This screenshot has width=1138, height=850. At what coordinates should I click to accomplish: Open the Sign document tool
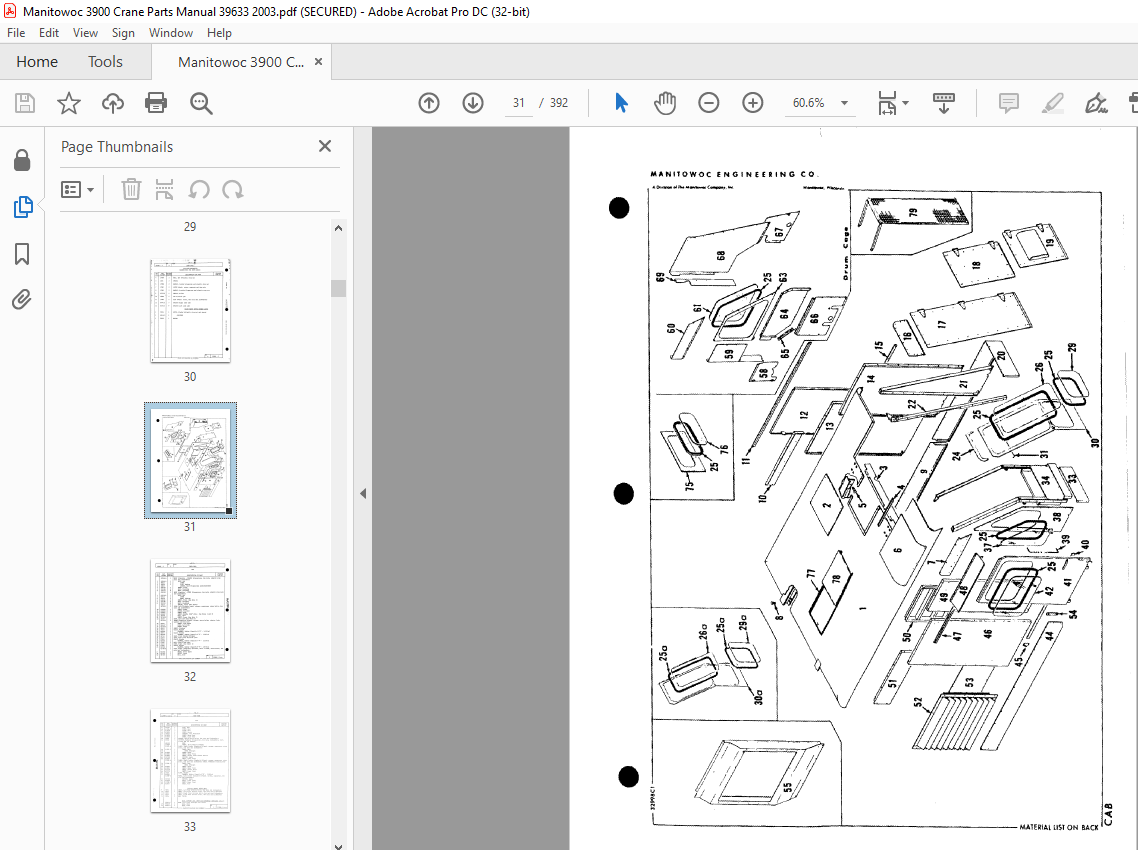[1096, 103]
